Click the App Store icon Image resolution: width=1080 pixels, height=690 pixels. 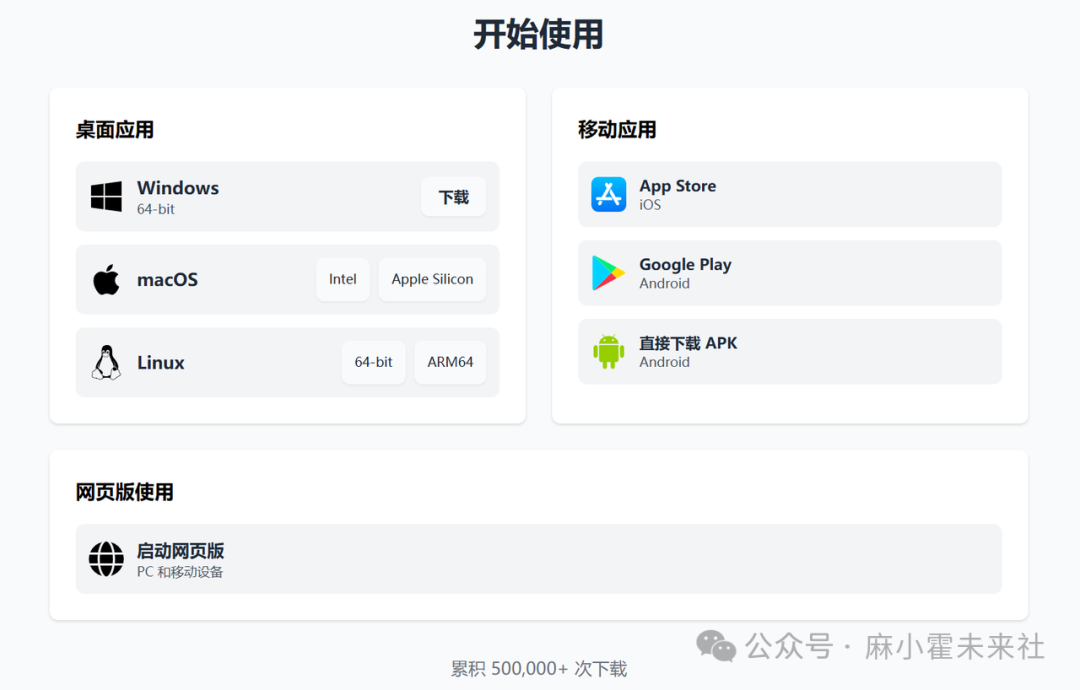click(x=608, y=194)
